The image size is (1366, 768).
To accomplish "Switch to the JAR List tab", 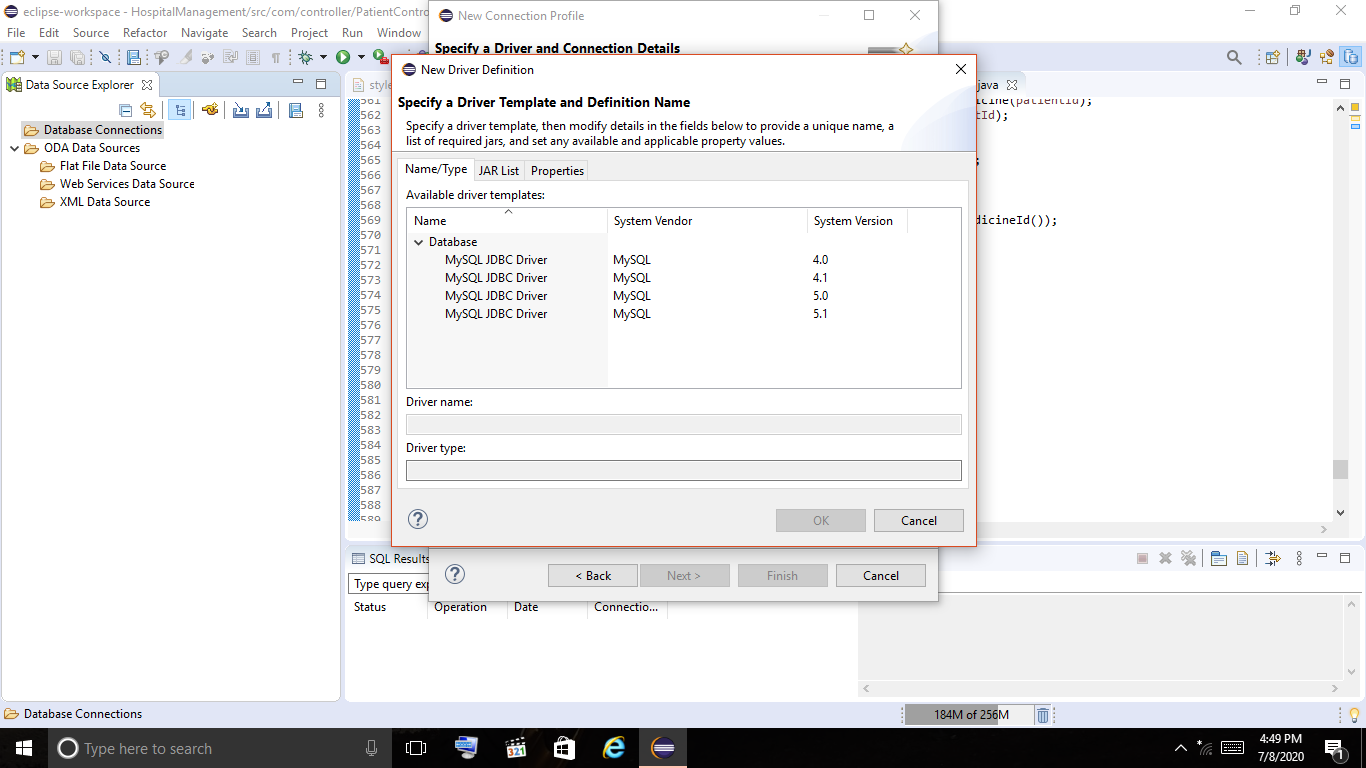I will pyautogui.click(x=499, y=171).
